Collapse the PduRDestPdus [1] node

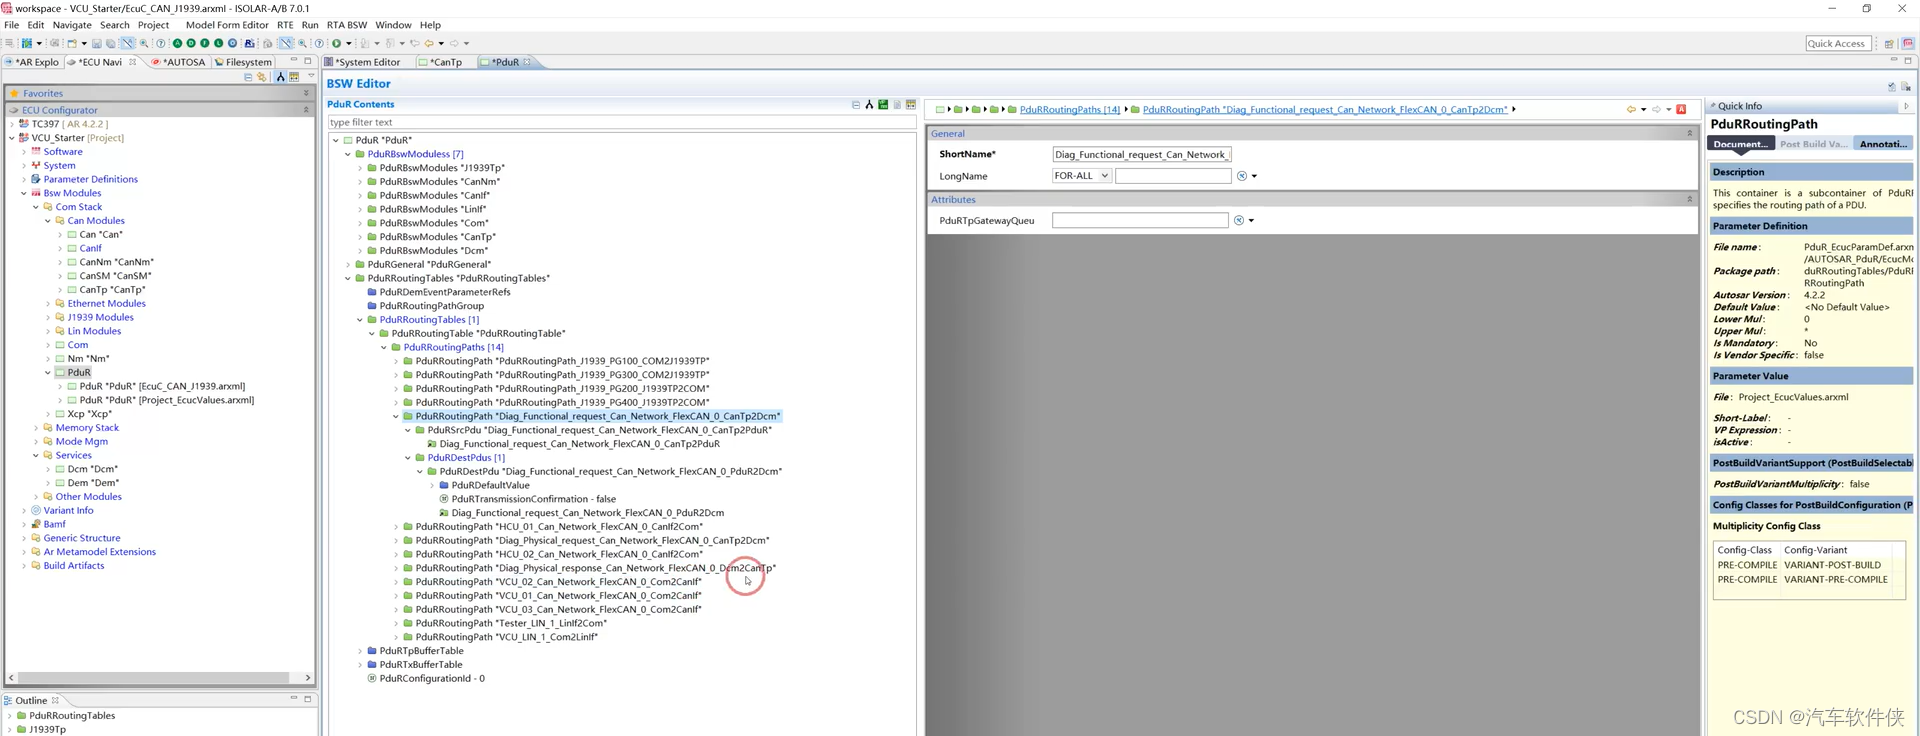(x=408, y=457)
